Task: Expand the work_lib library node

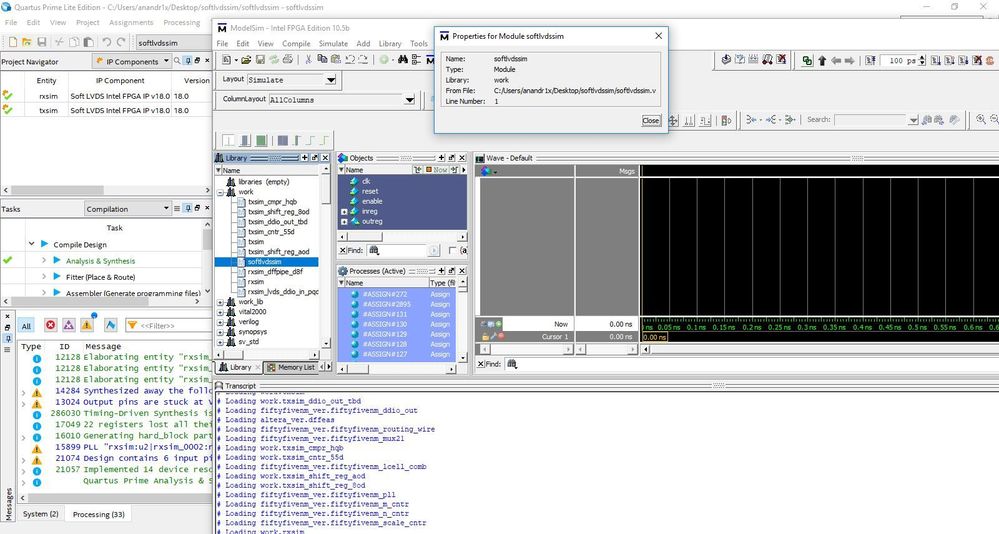Action: pos(221,301)
